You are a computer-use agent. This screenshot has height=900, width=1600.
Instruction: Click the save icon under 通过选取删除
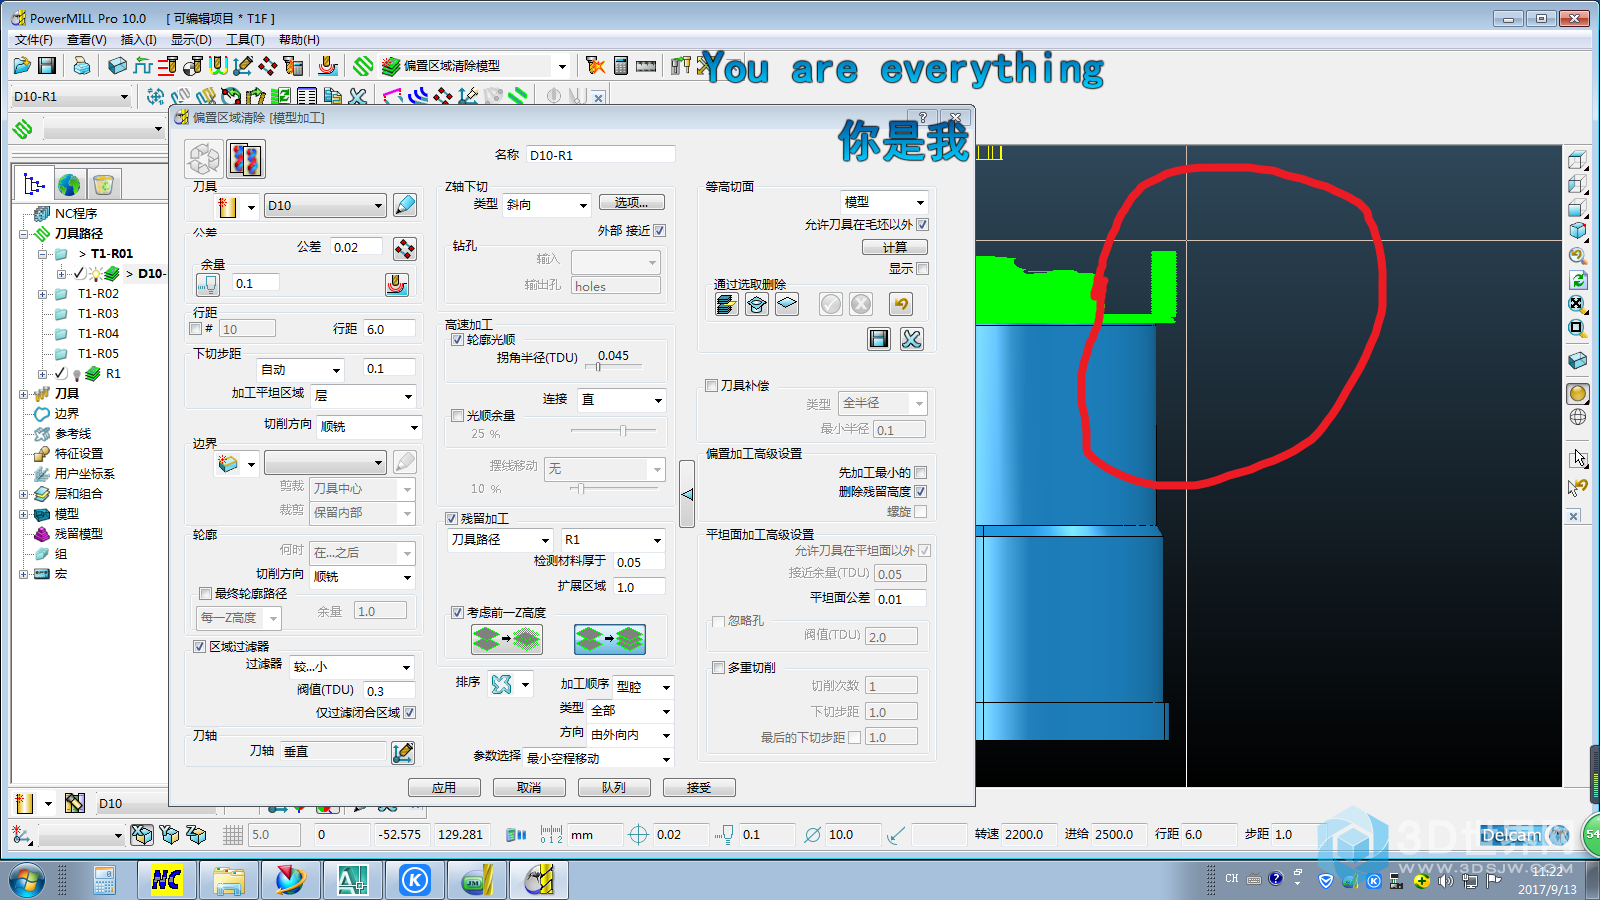pyautogui.click(x=879, y=339)
